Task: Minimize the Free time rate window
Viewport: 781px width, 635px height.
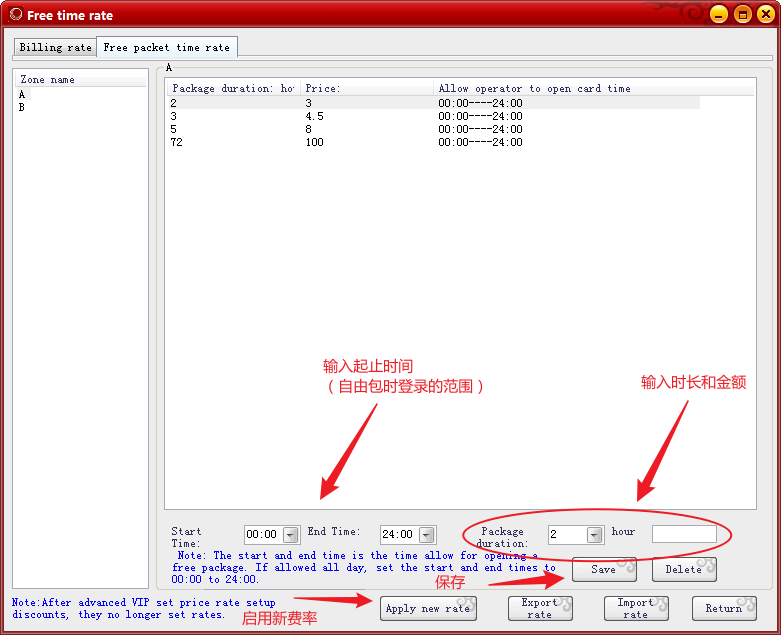Action: (x=718, y=14)
